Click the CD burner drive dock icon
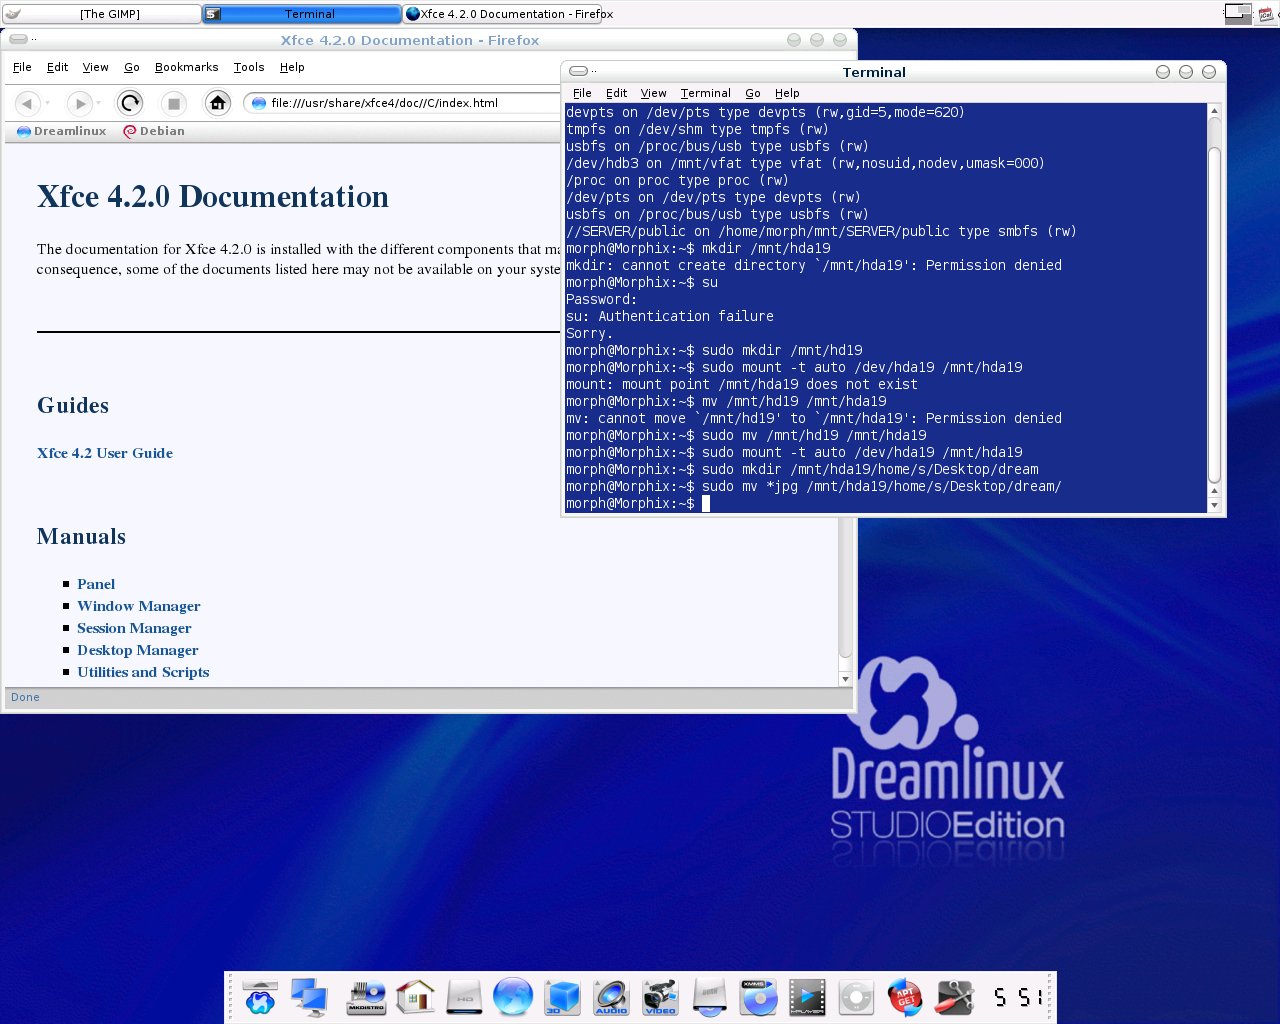 tap(709, 997)
